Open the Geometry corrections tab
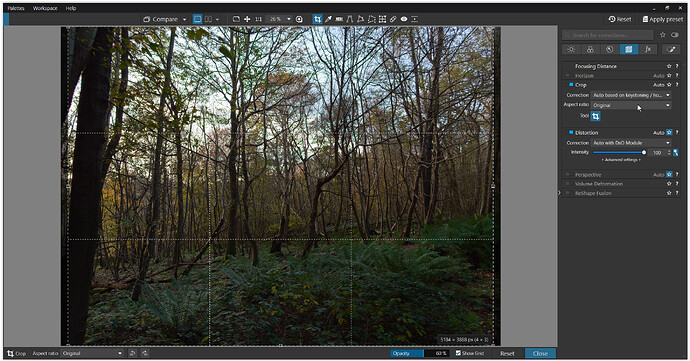This screenshot has width=690, height=361. (x=629, y=49)
